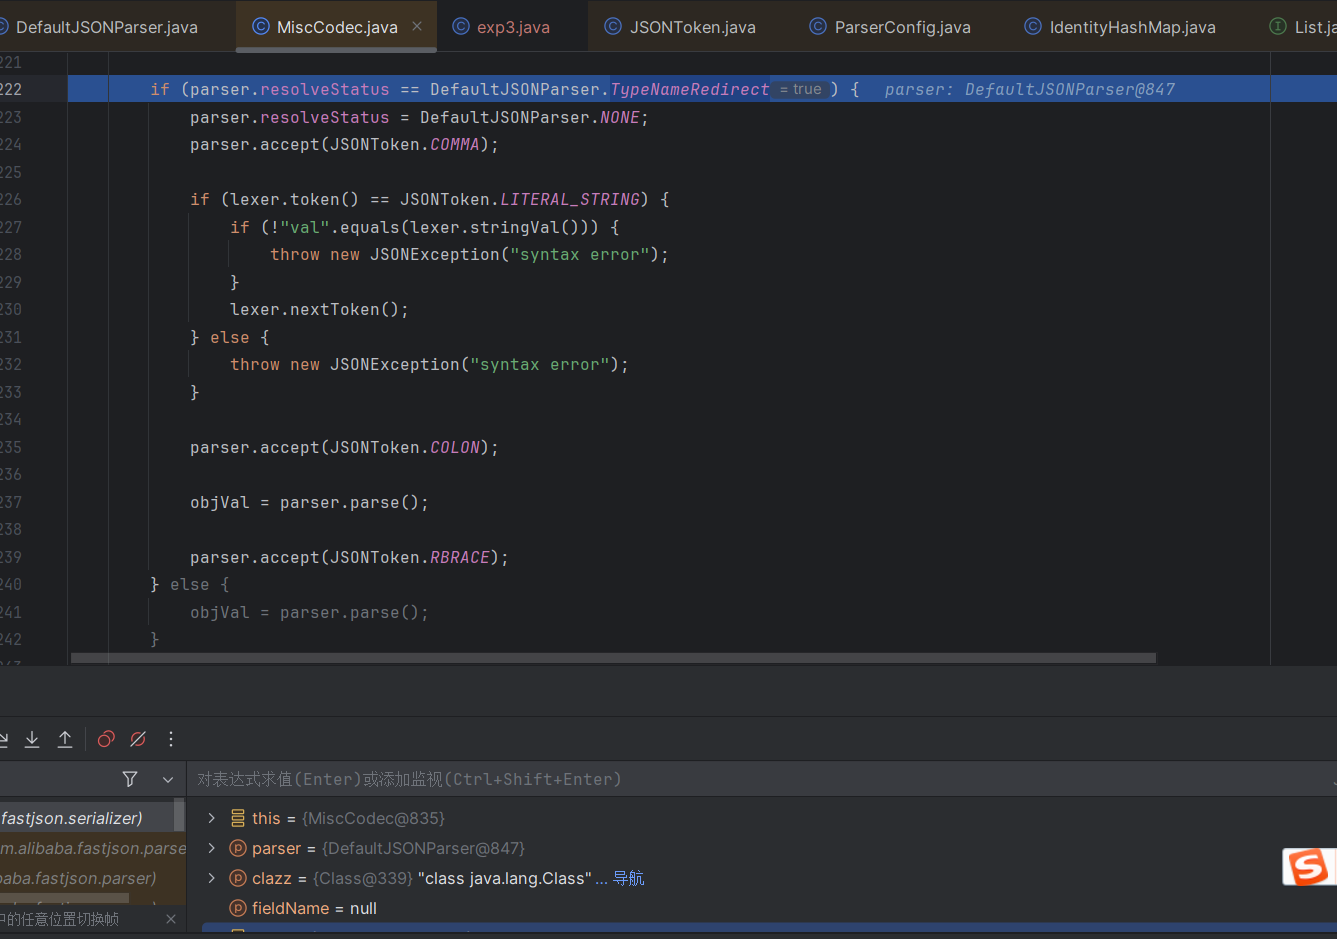
Task: Click the fieldName parameter icon in variables
Action: [238, 908]
